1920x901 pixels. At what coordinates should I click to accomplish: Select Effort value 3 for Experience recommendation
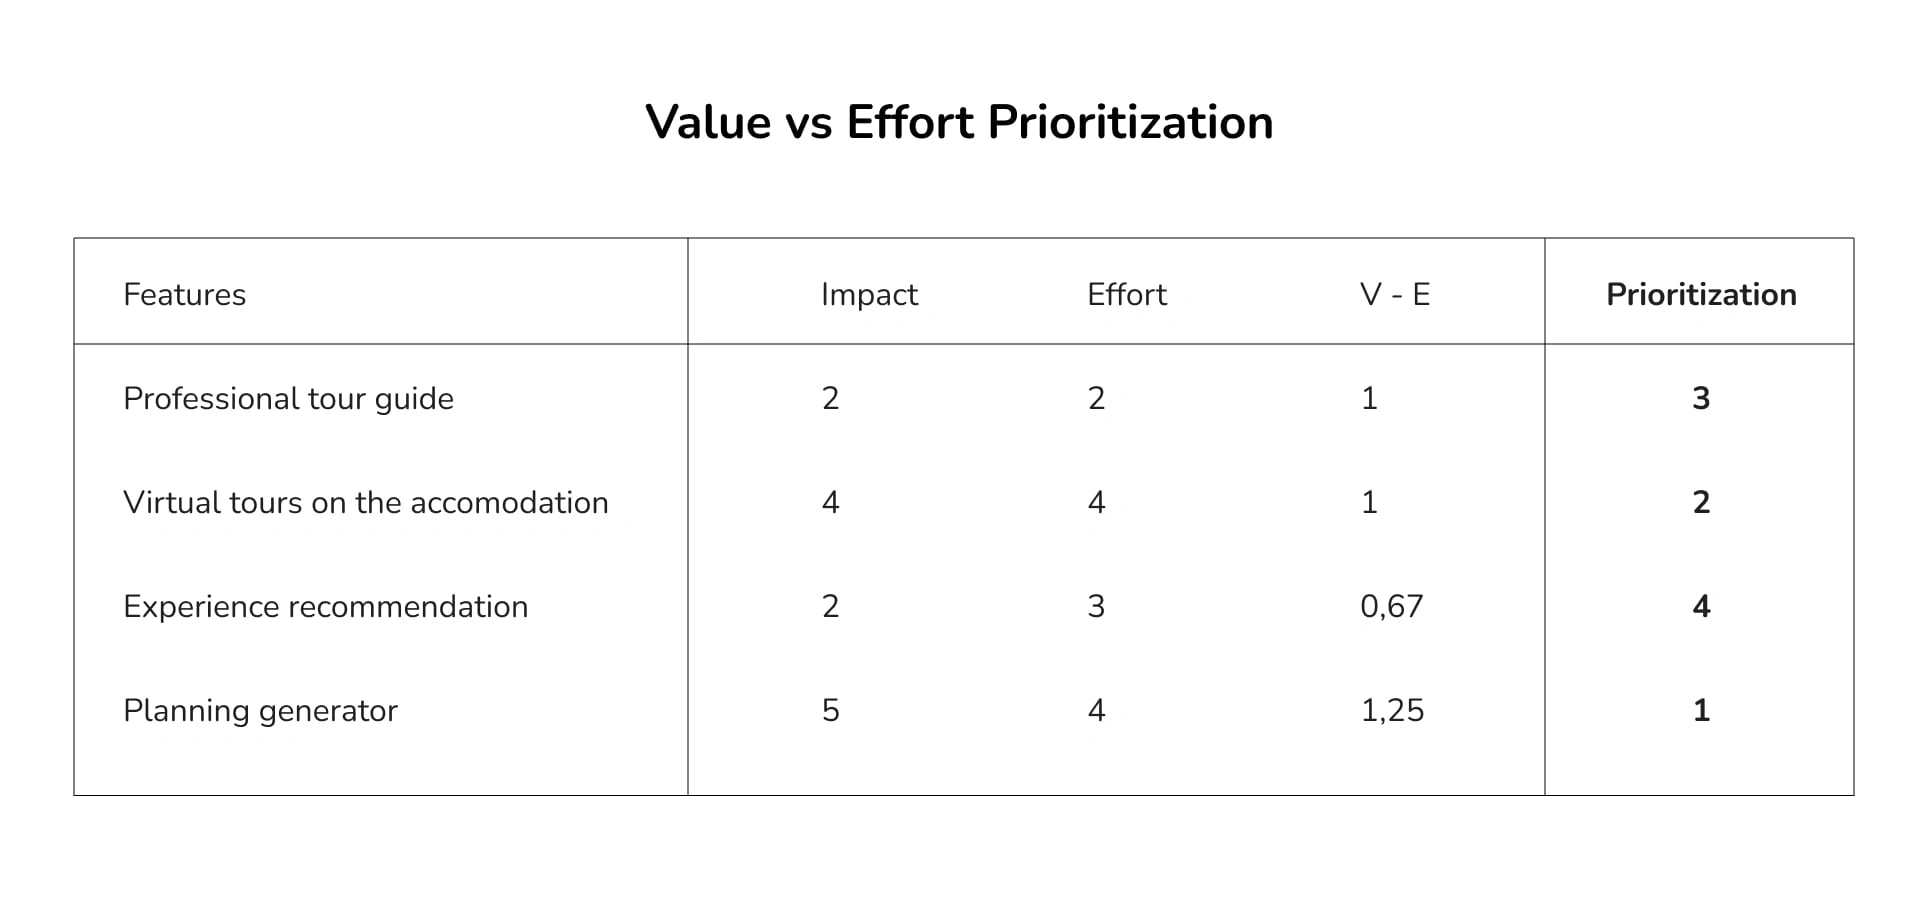click(1096, 607)
